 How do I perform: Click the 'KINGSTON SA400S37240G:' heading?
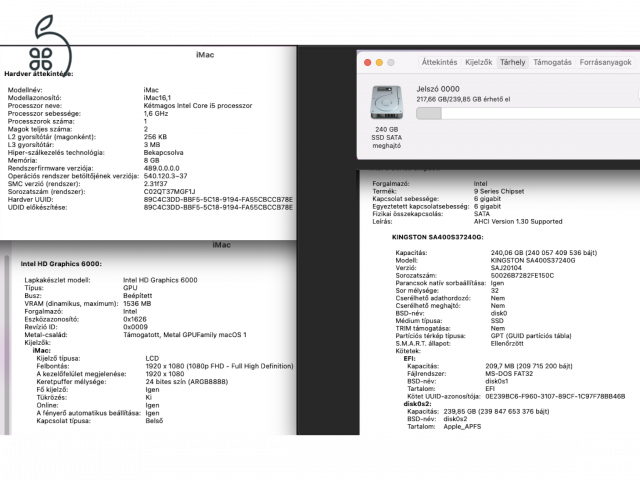pyautogui.click(x=438, y=237)
